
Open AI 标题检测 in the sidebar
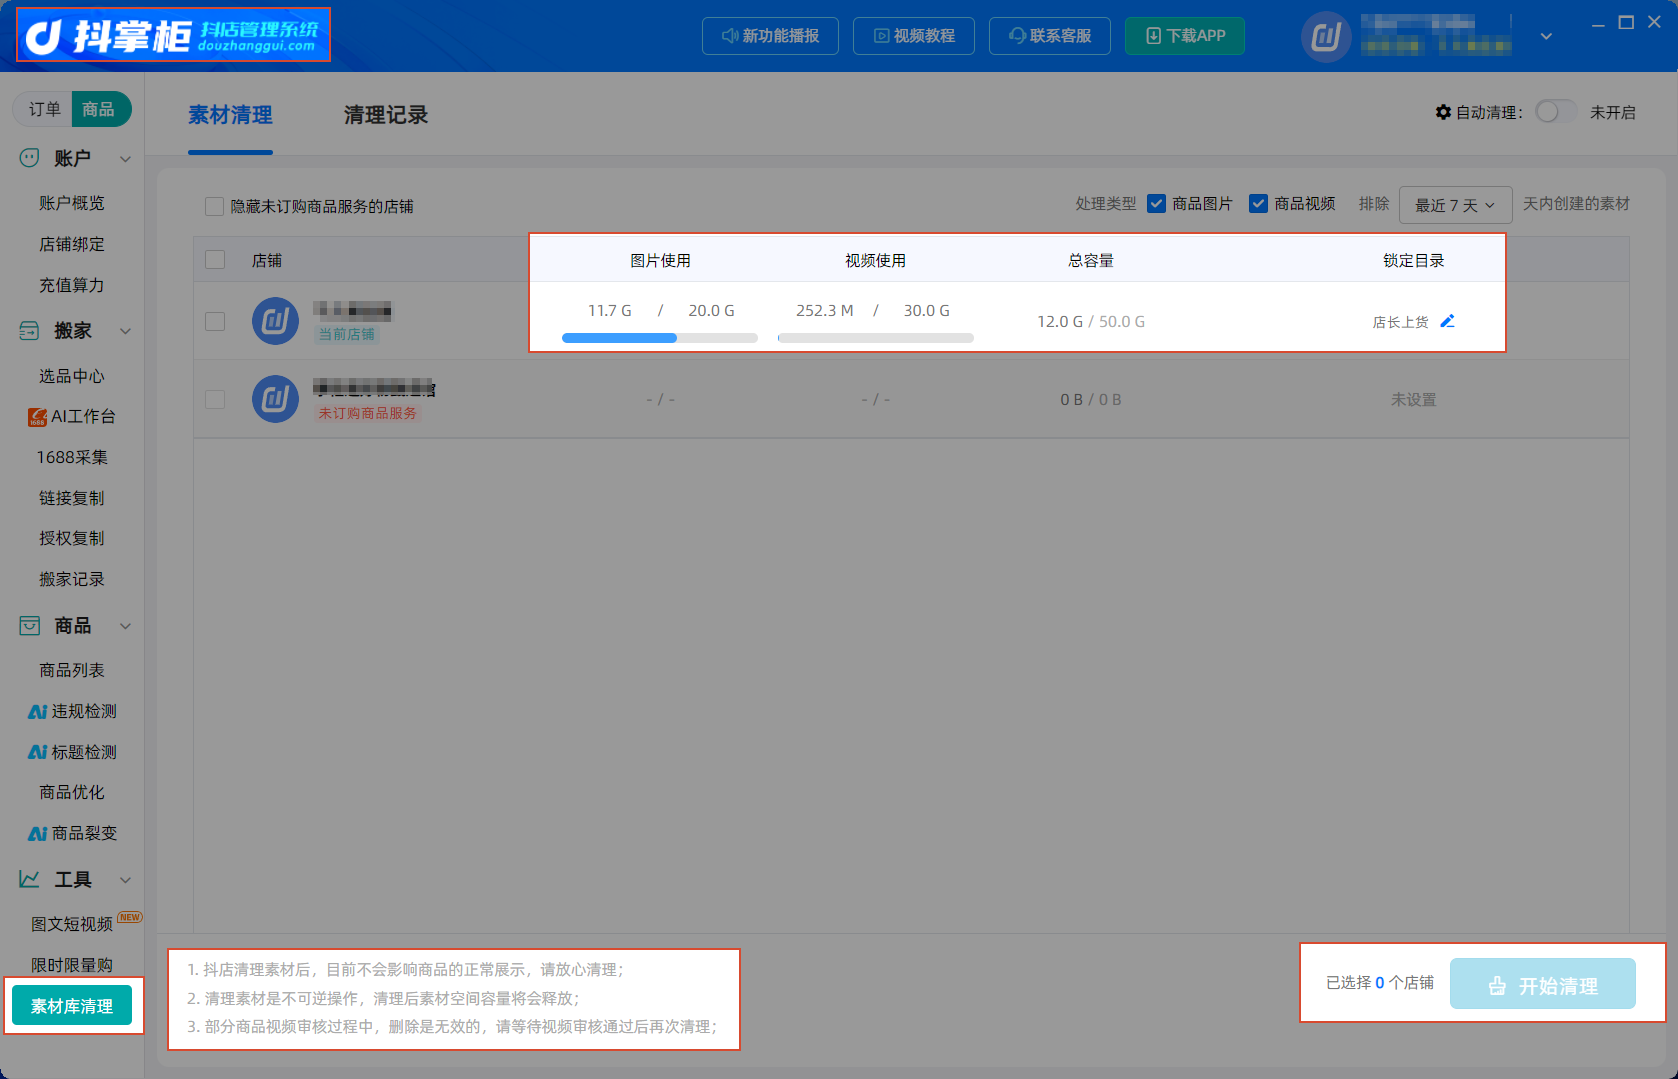[72, 752]
